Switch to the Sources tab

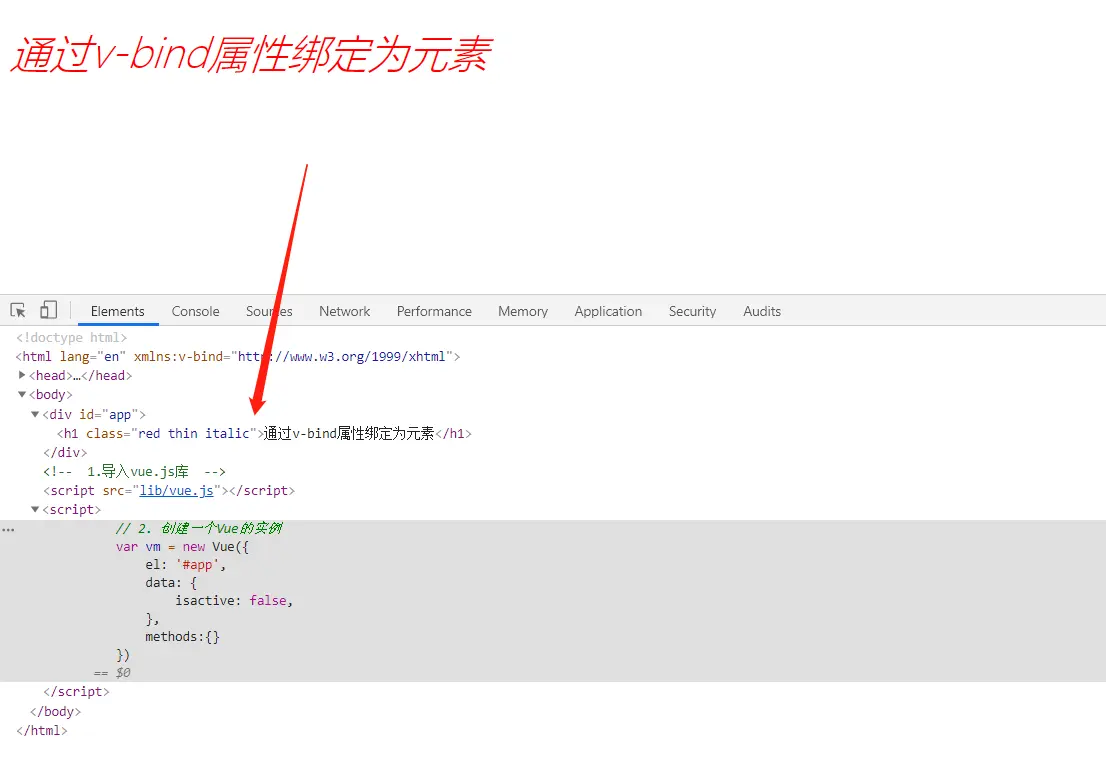(x=269, y=311)
